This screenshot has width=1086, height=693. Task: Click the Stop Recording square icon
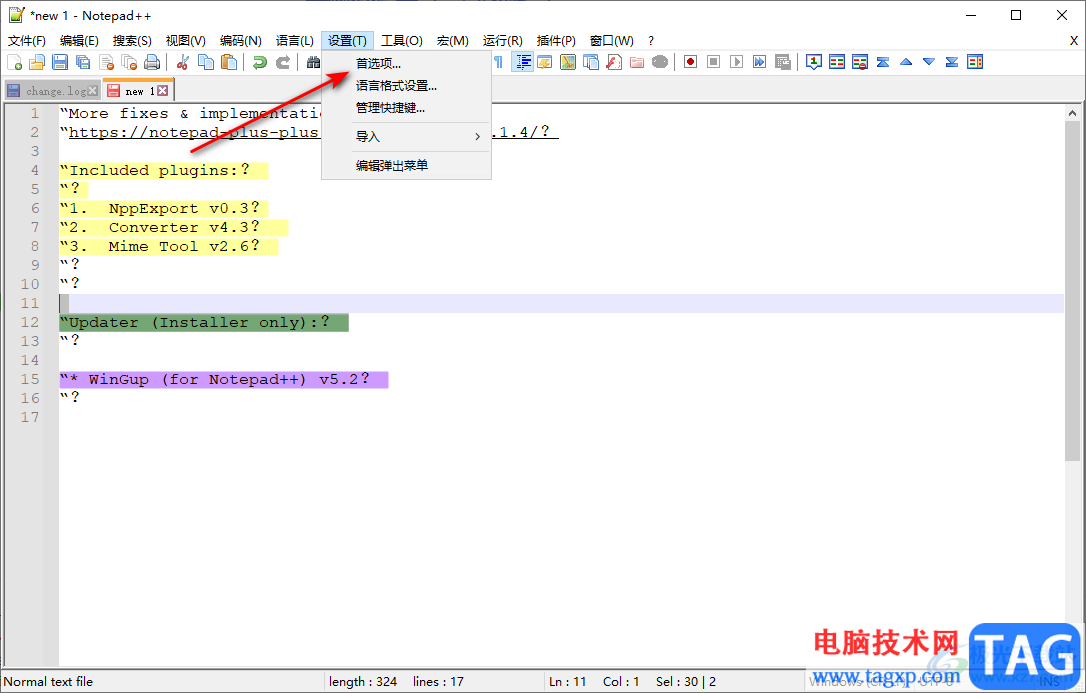coord(713,62)
